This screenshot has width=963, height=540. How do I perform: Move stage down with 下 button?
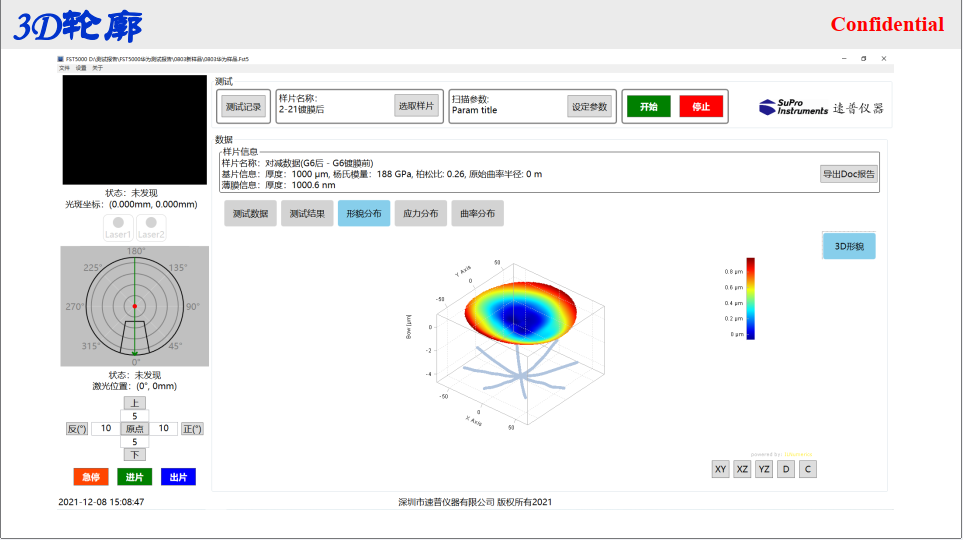click(135, 455)
